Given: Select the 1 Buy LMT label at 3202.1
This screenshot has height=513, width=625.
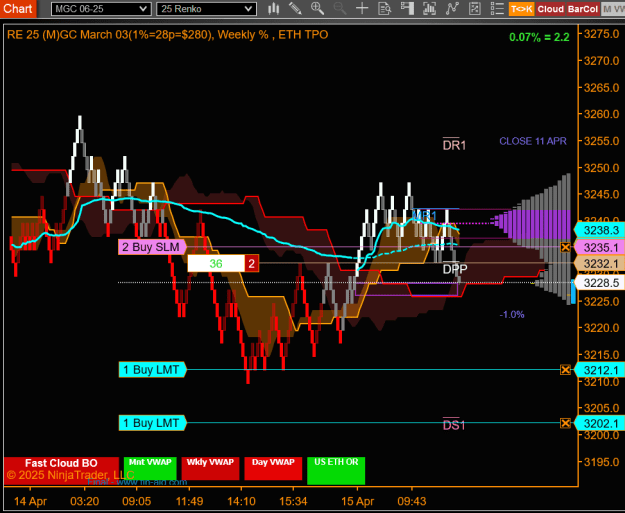Looking at the screenshot, I should pyautogui.click(x=152, y=423).
